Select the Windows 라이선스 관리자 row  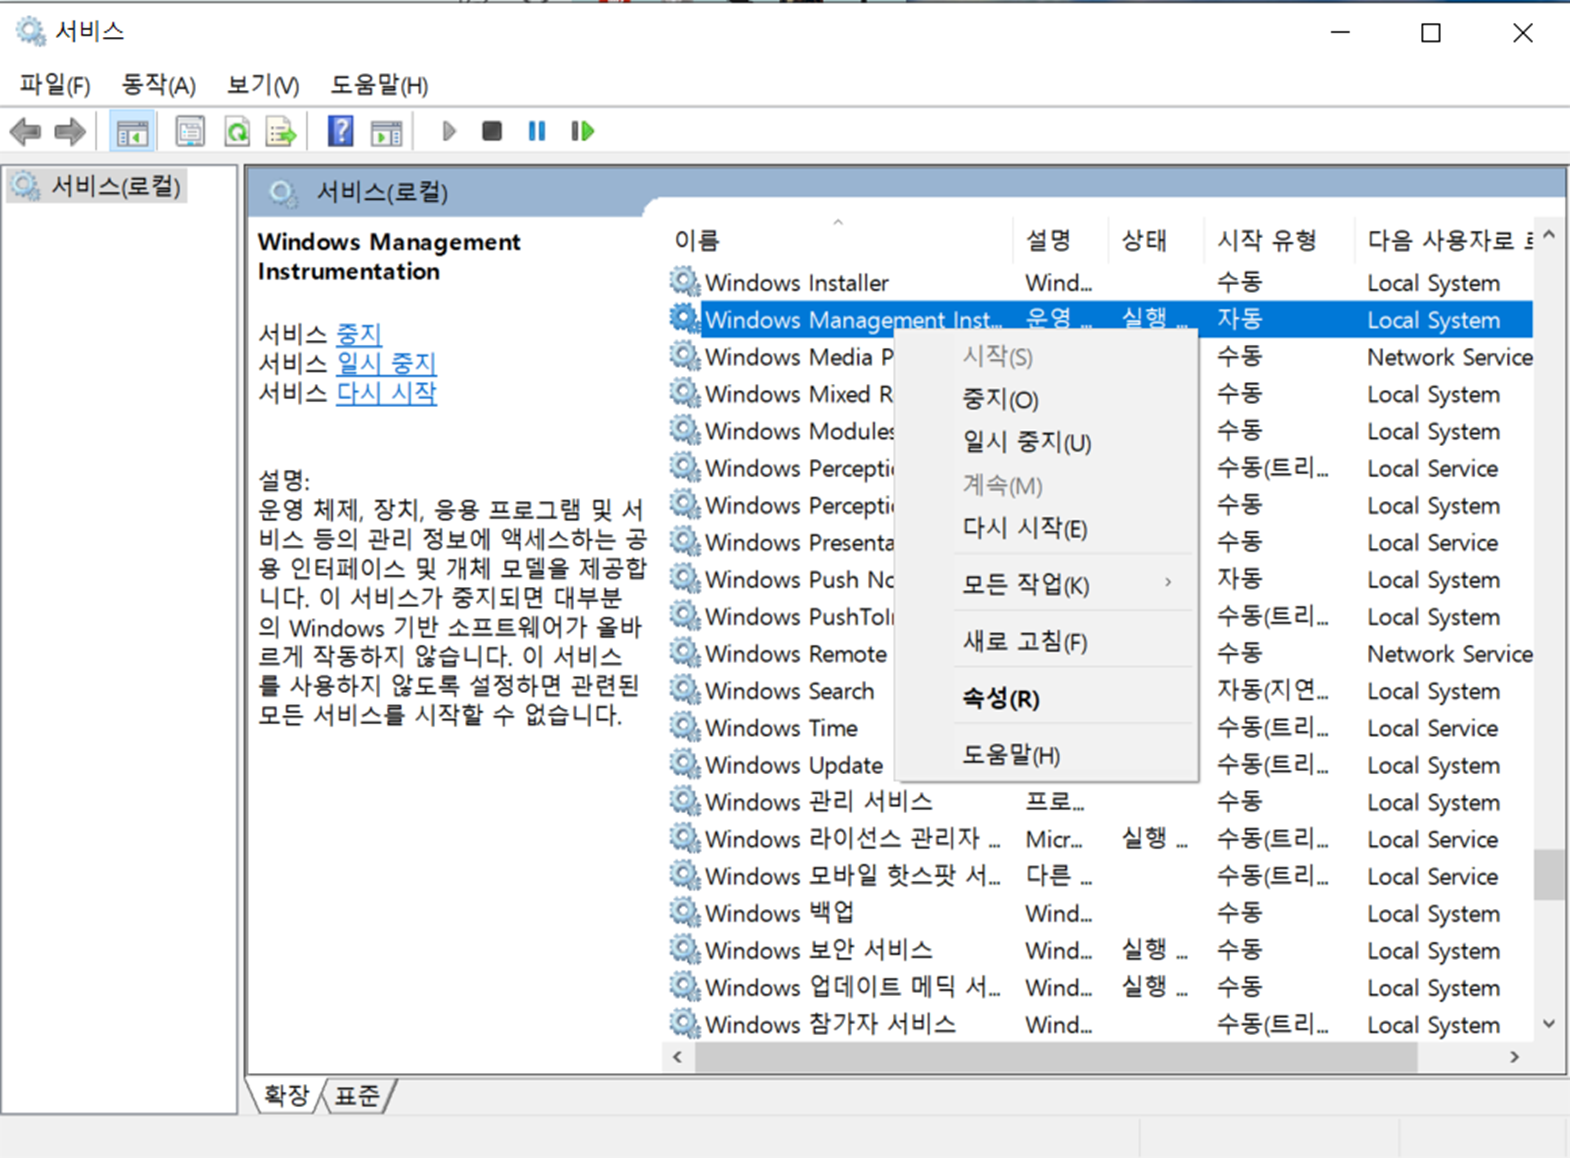1100,838
